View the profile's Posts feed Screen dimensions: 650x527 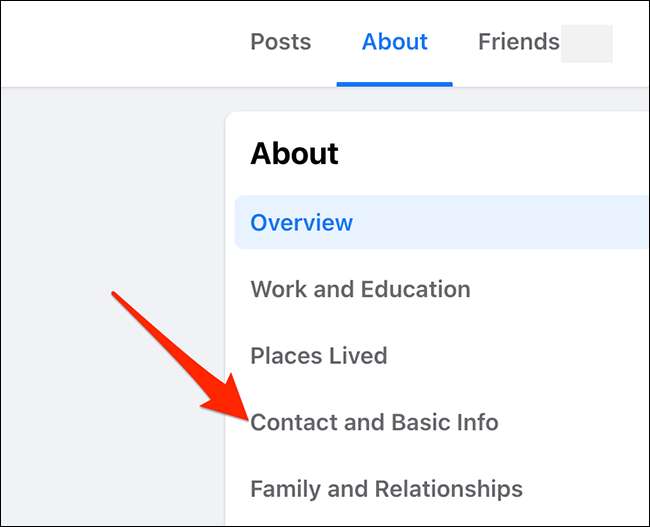coord(280,42)
